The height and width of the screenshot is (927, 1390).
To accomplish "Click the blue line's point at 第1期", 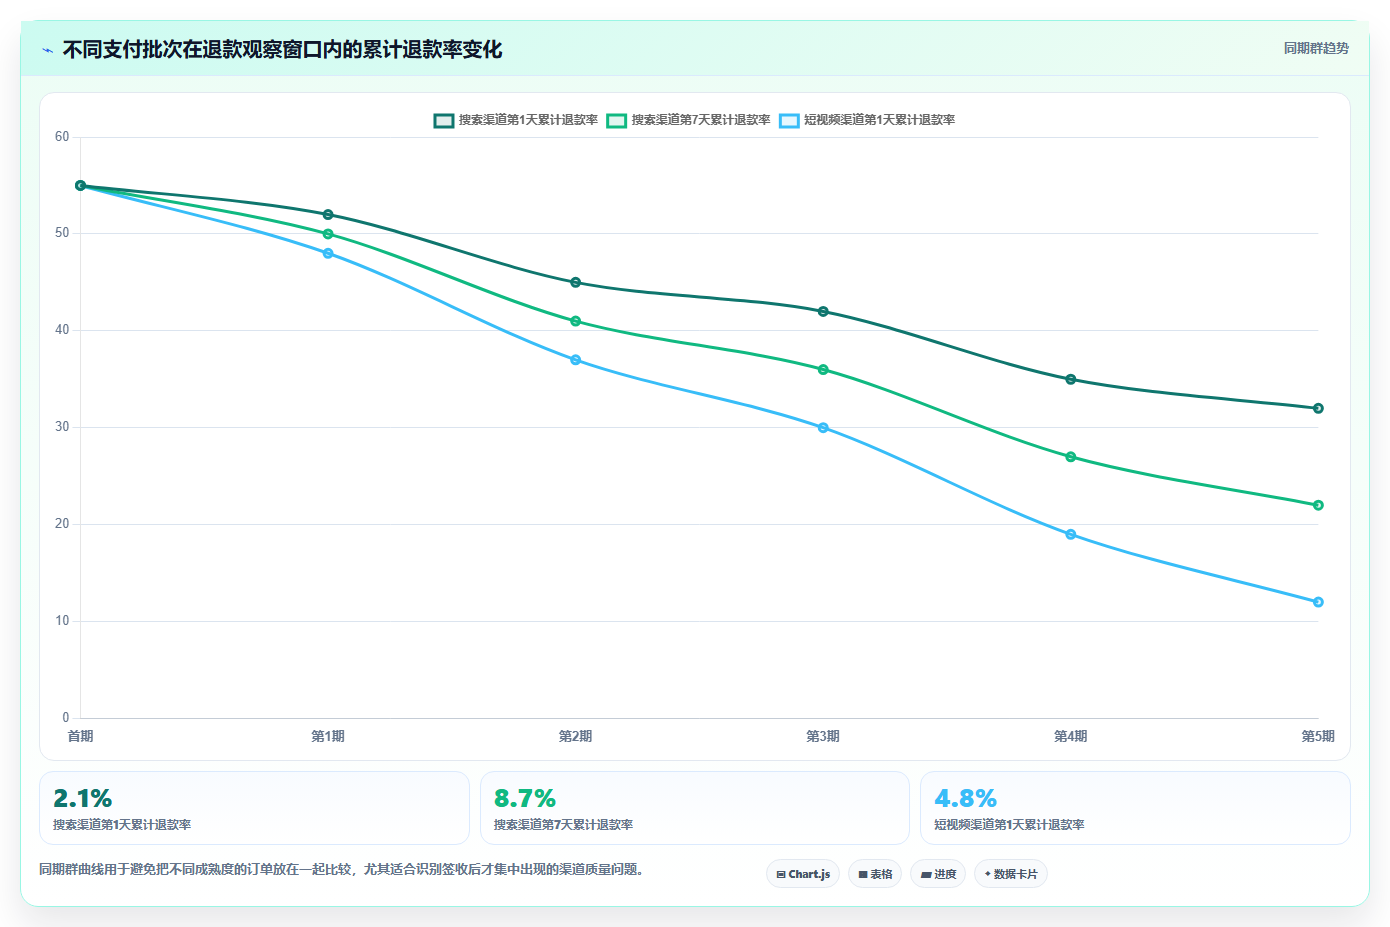I will tap(328, 254).
